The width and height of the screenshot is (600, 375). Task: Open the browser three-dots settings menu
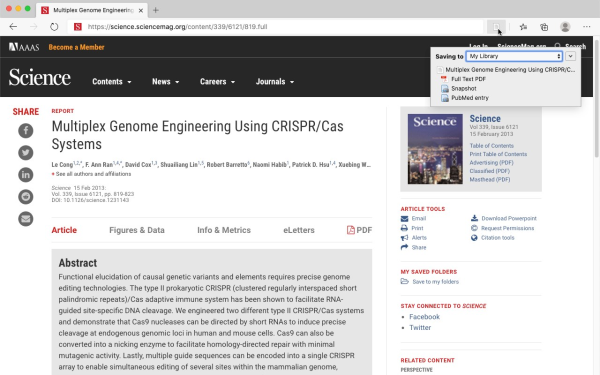[x=586, y=27]
